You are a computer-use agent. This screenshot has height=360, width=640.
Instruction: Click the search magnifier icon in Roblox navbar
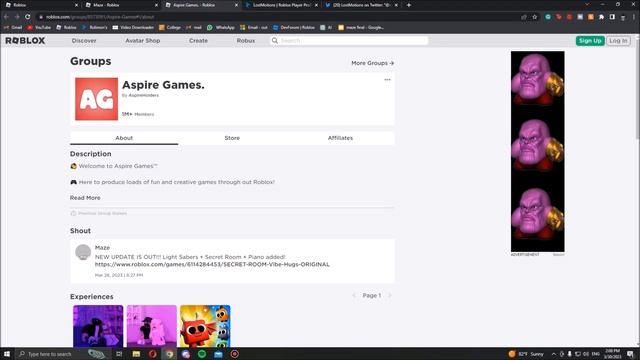click(275, 40)
